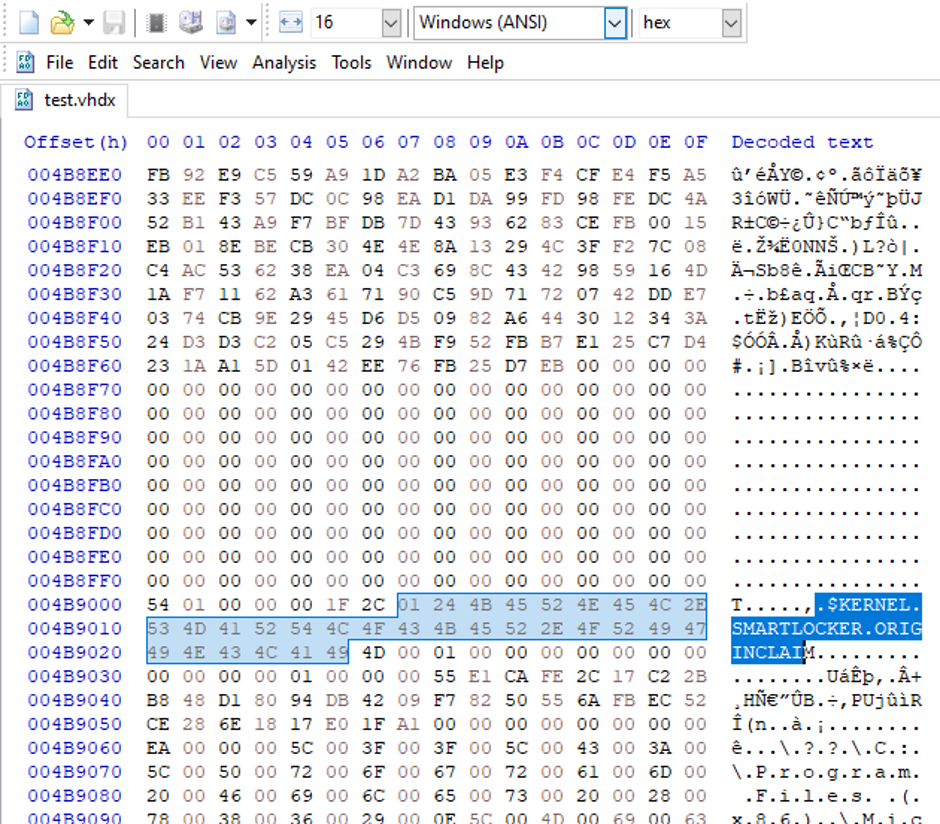Click the Open disk icon
The image size is (940, 824).
click(191, 23)
